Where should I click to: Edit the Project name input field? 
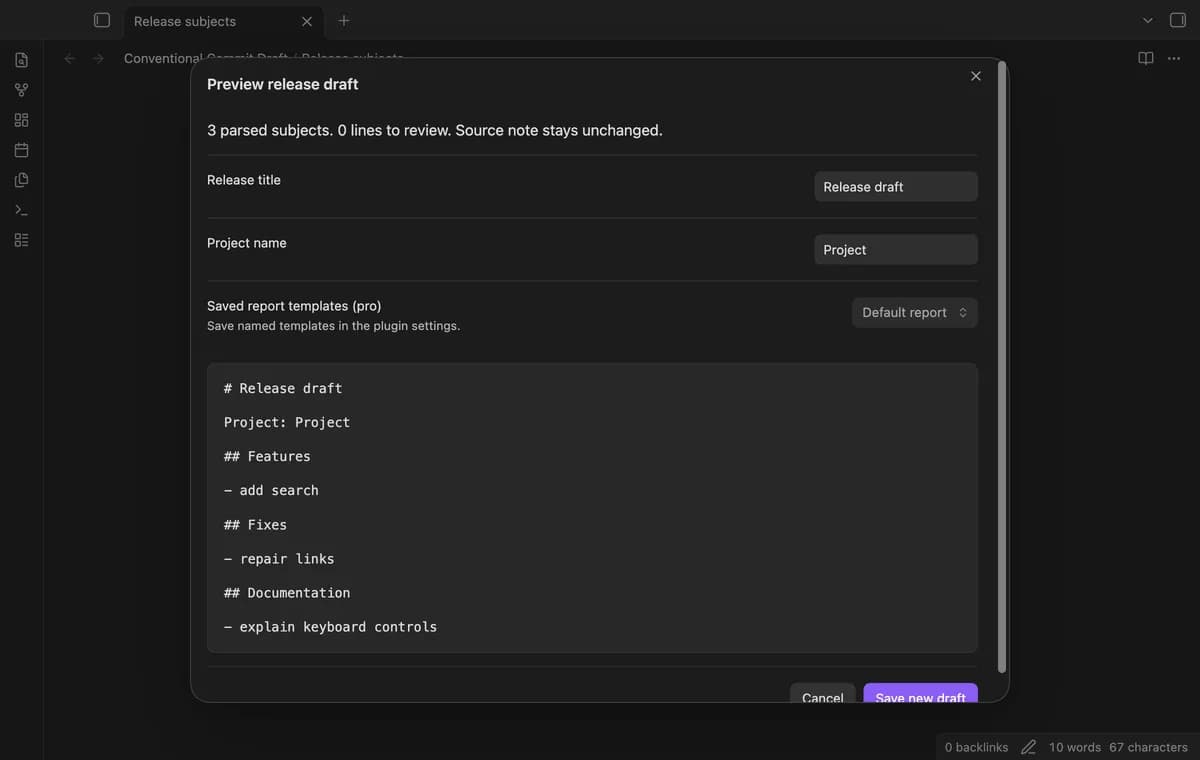coord(896,250)
